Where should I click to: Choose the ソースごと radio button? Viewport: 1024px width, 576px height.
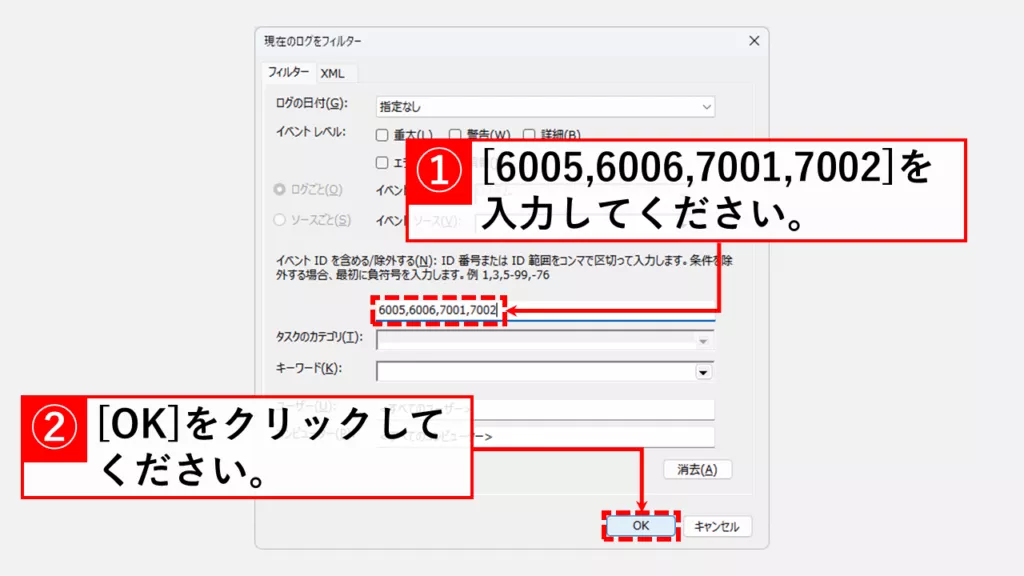282,220
